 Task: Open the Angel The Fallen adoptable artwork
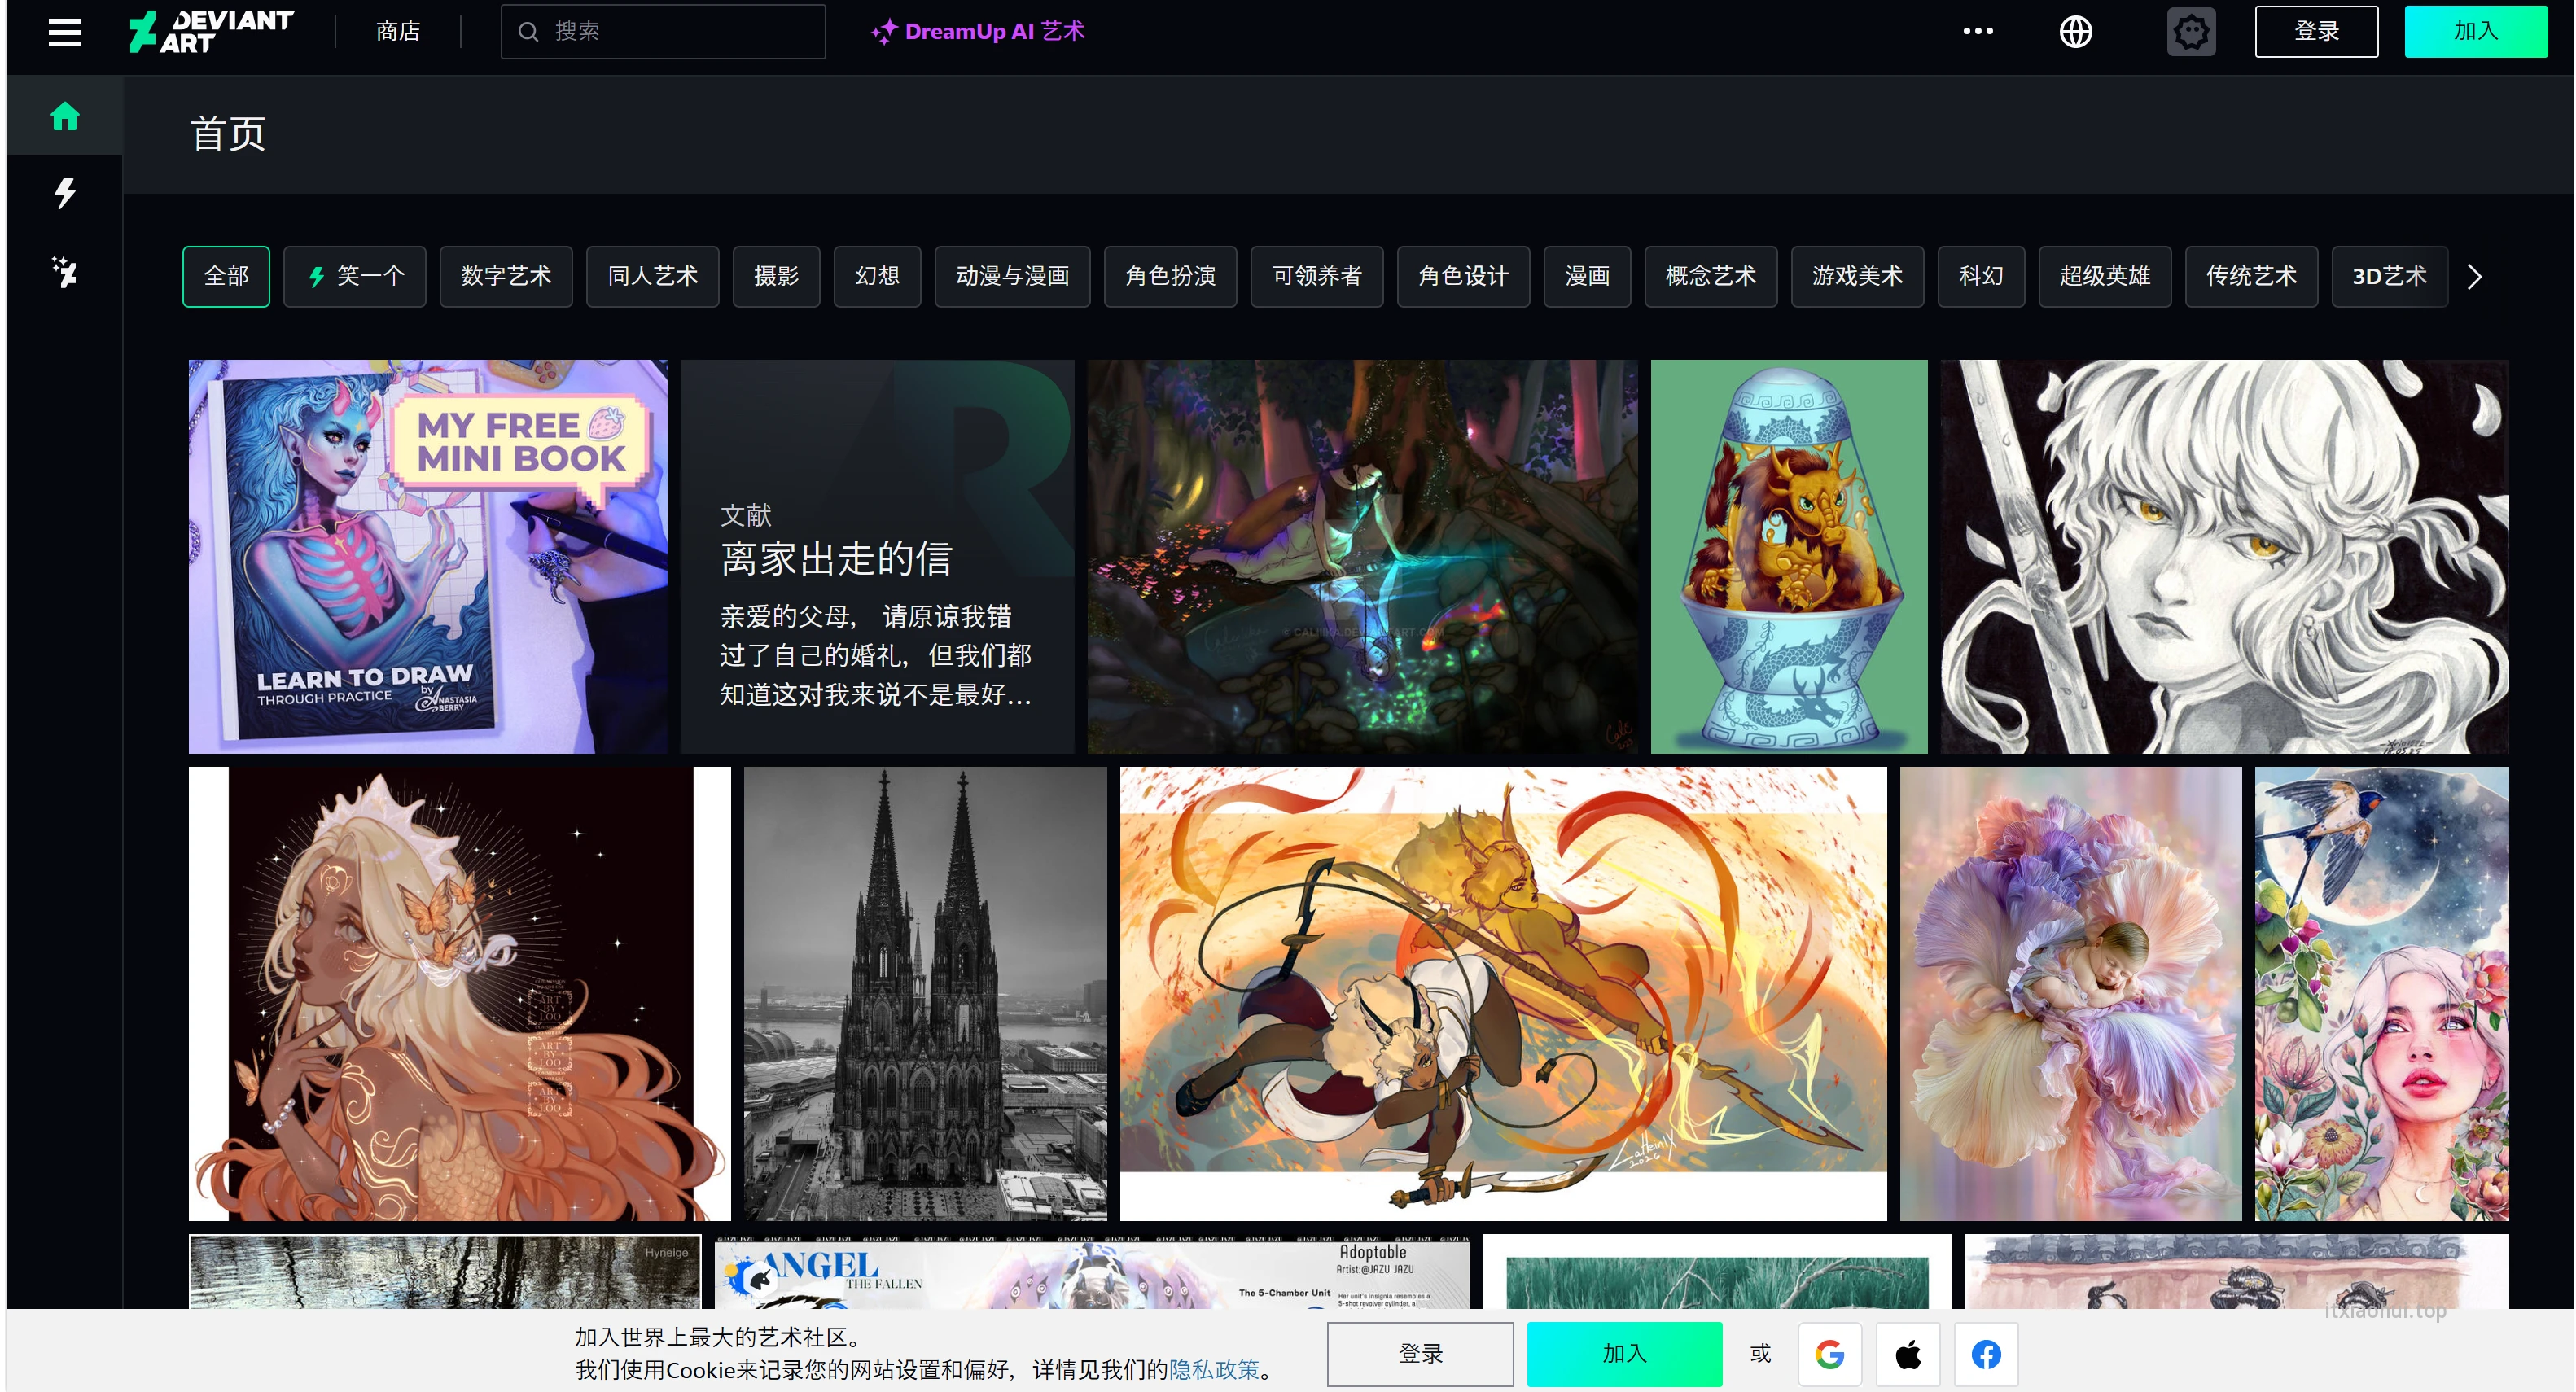click(1092, 1271)
